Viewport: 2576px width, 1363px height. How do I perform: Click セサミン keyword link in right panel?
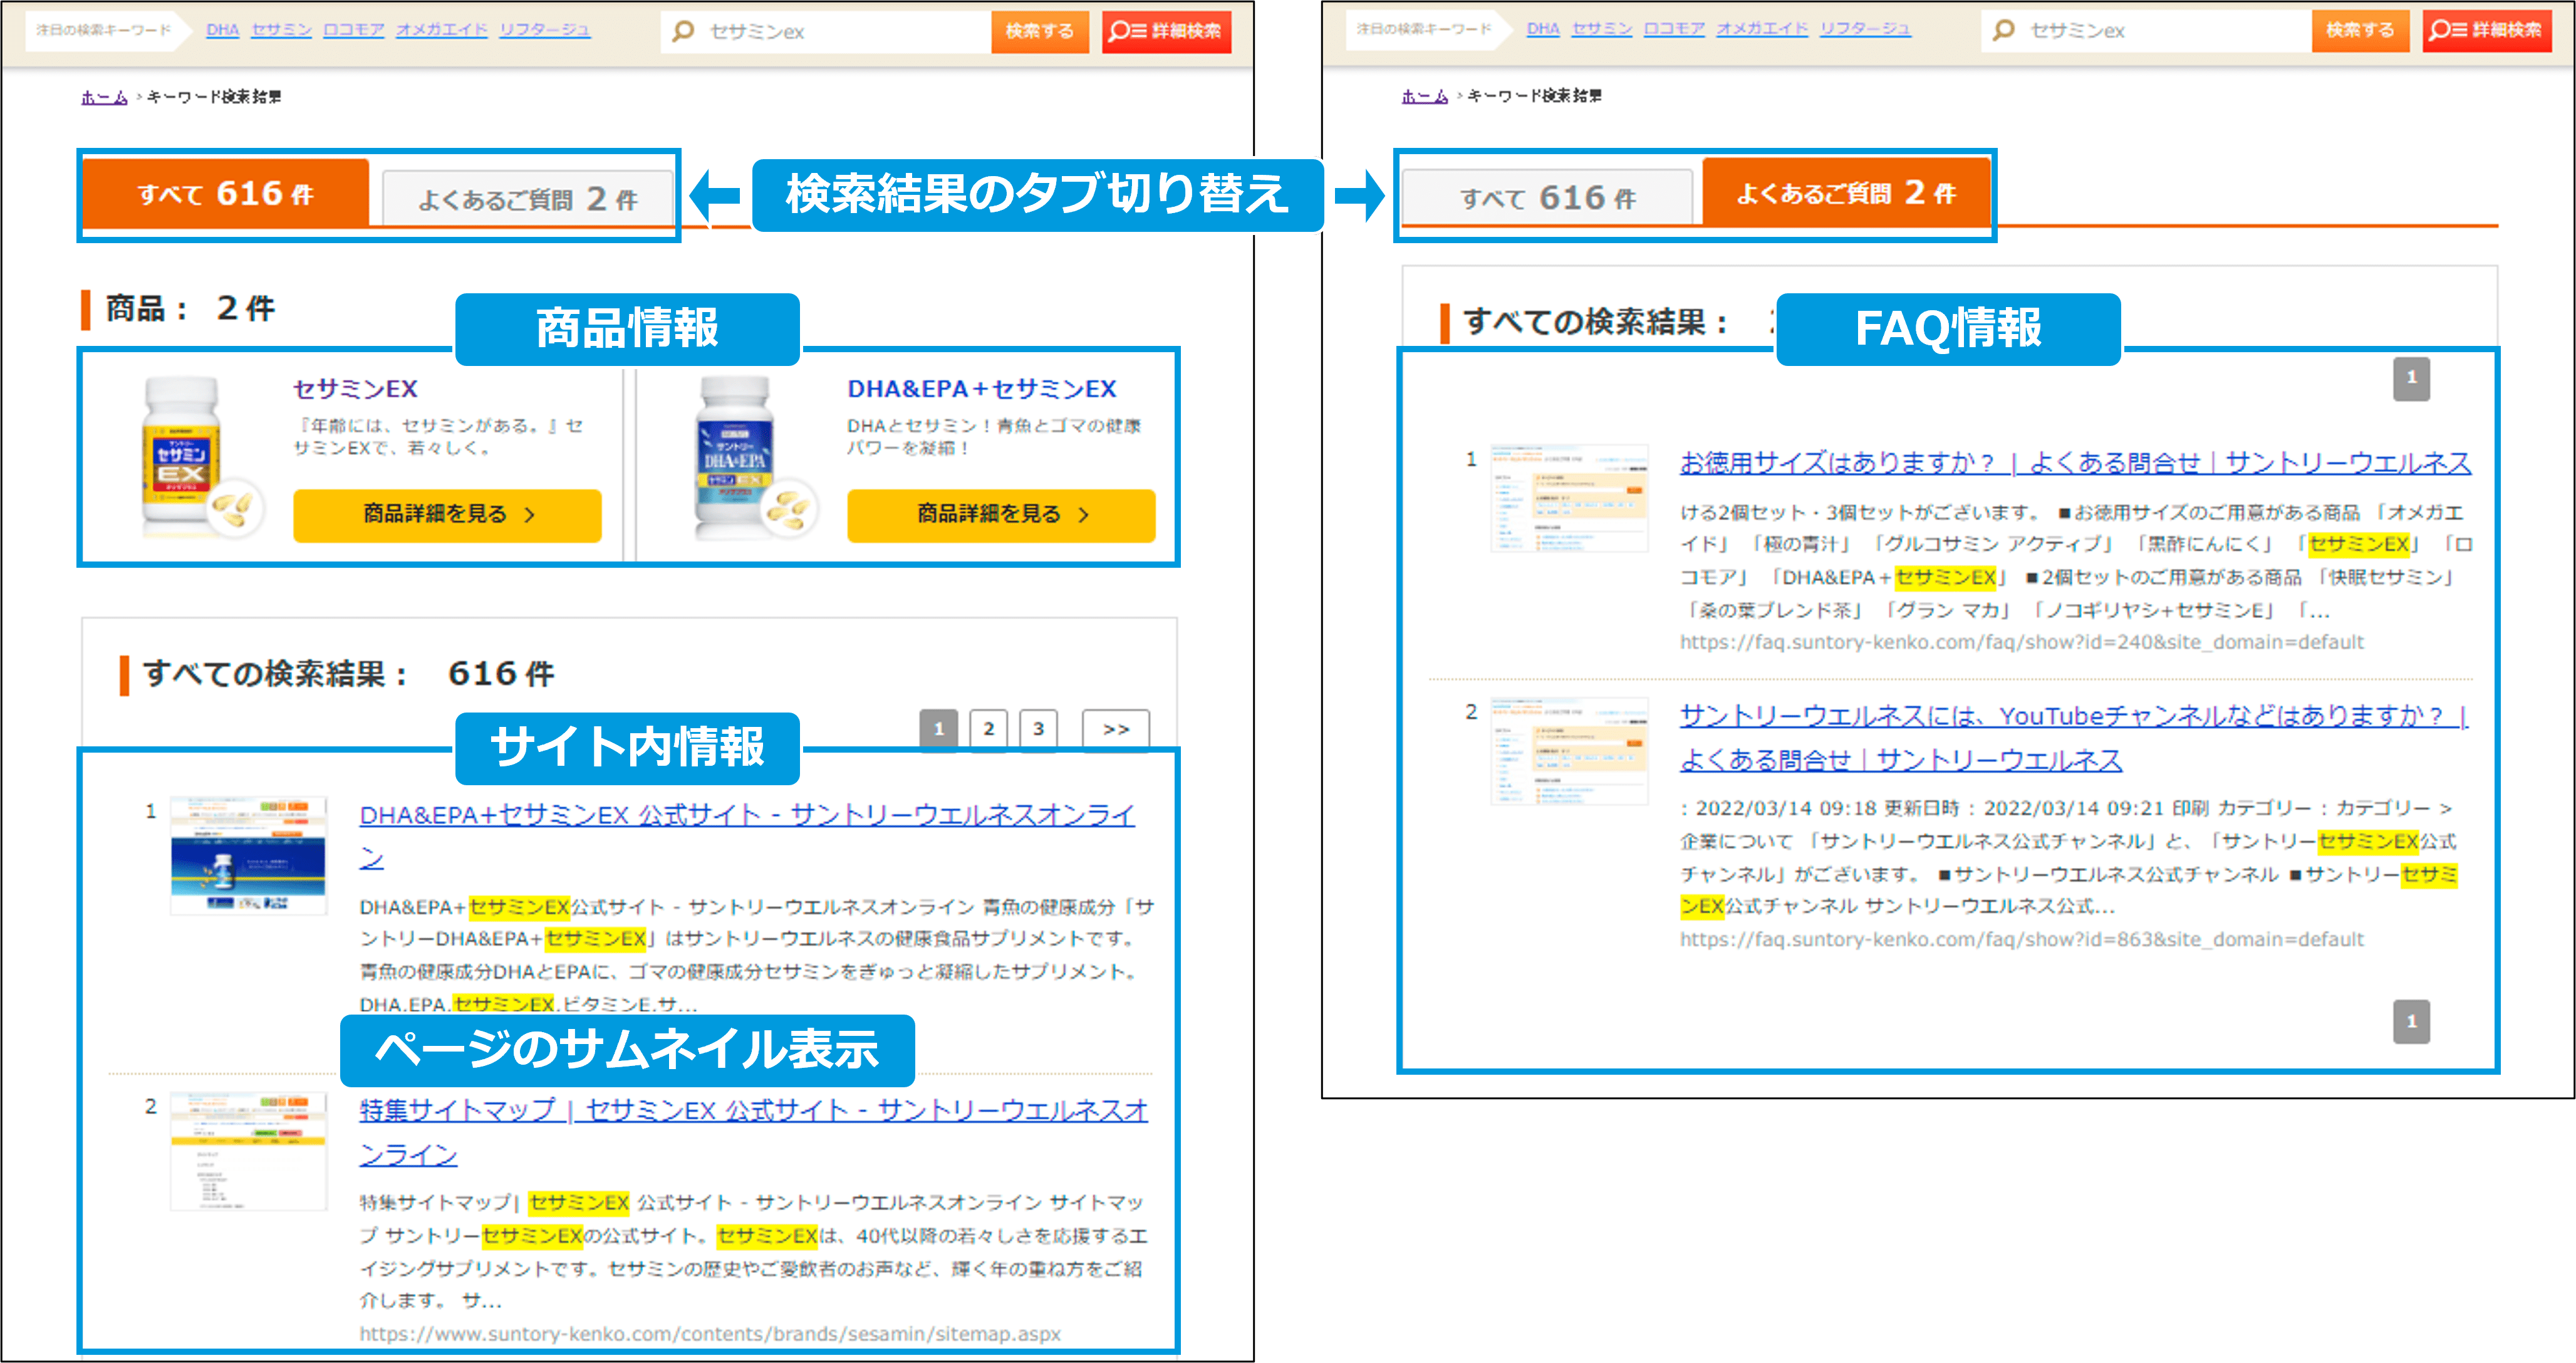pos(1601,29)
